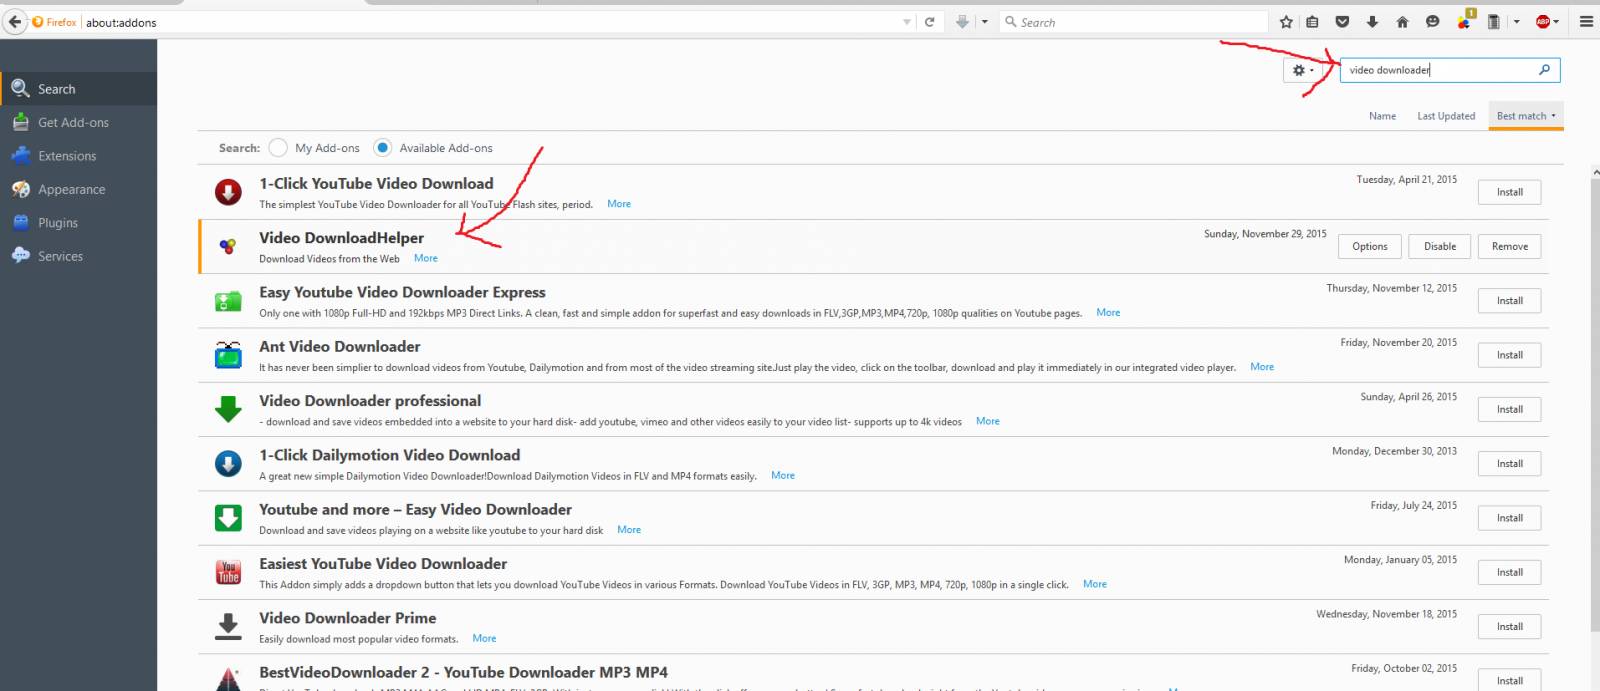Open Plugins in sidebar
Viewport: 1600px width, 691px height.
(x=78, y=222)
